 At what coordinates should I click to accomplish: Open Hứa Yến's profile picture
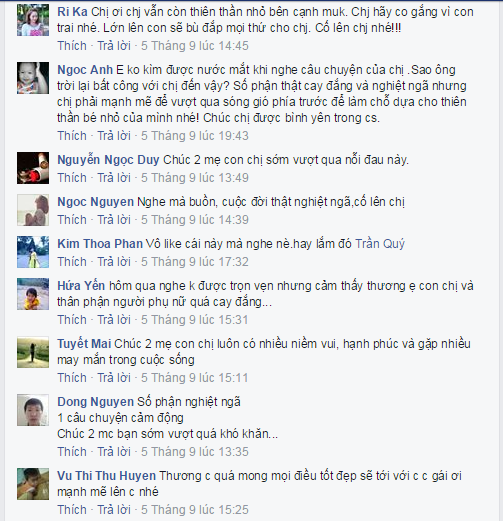33,294
